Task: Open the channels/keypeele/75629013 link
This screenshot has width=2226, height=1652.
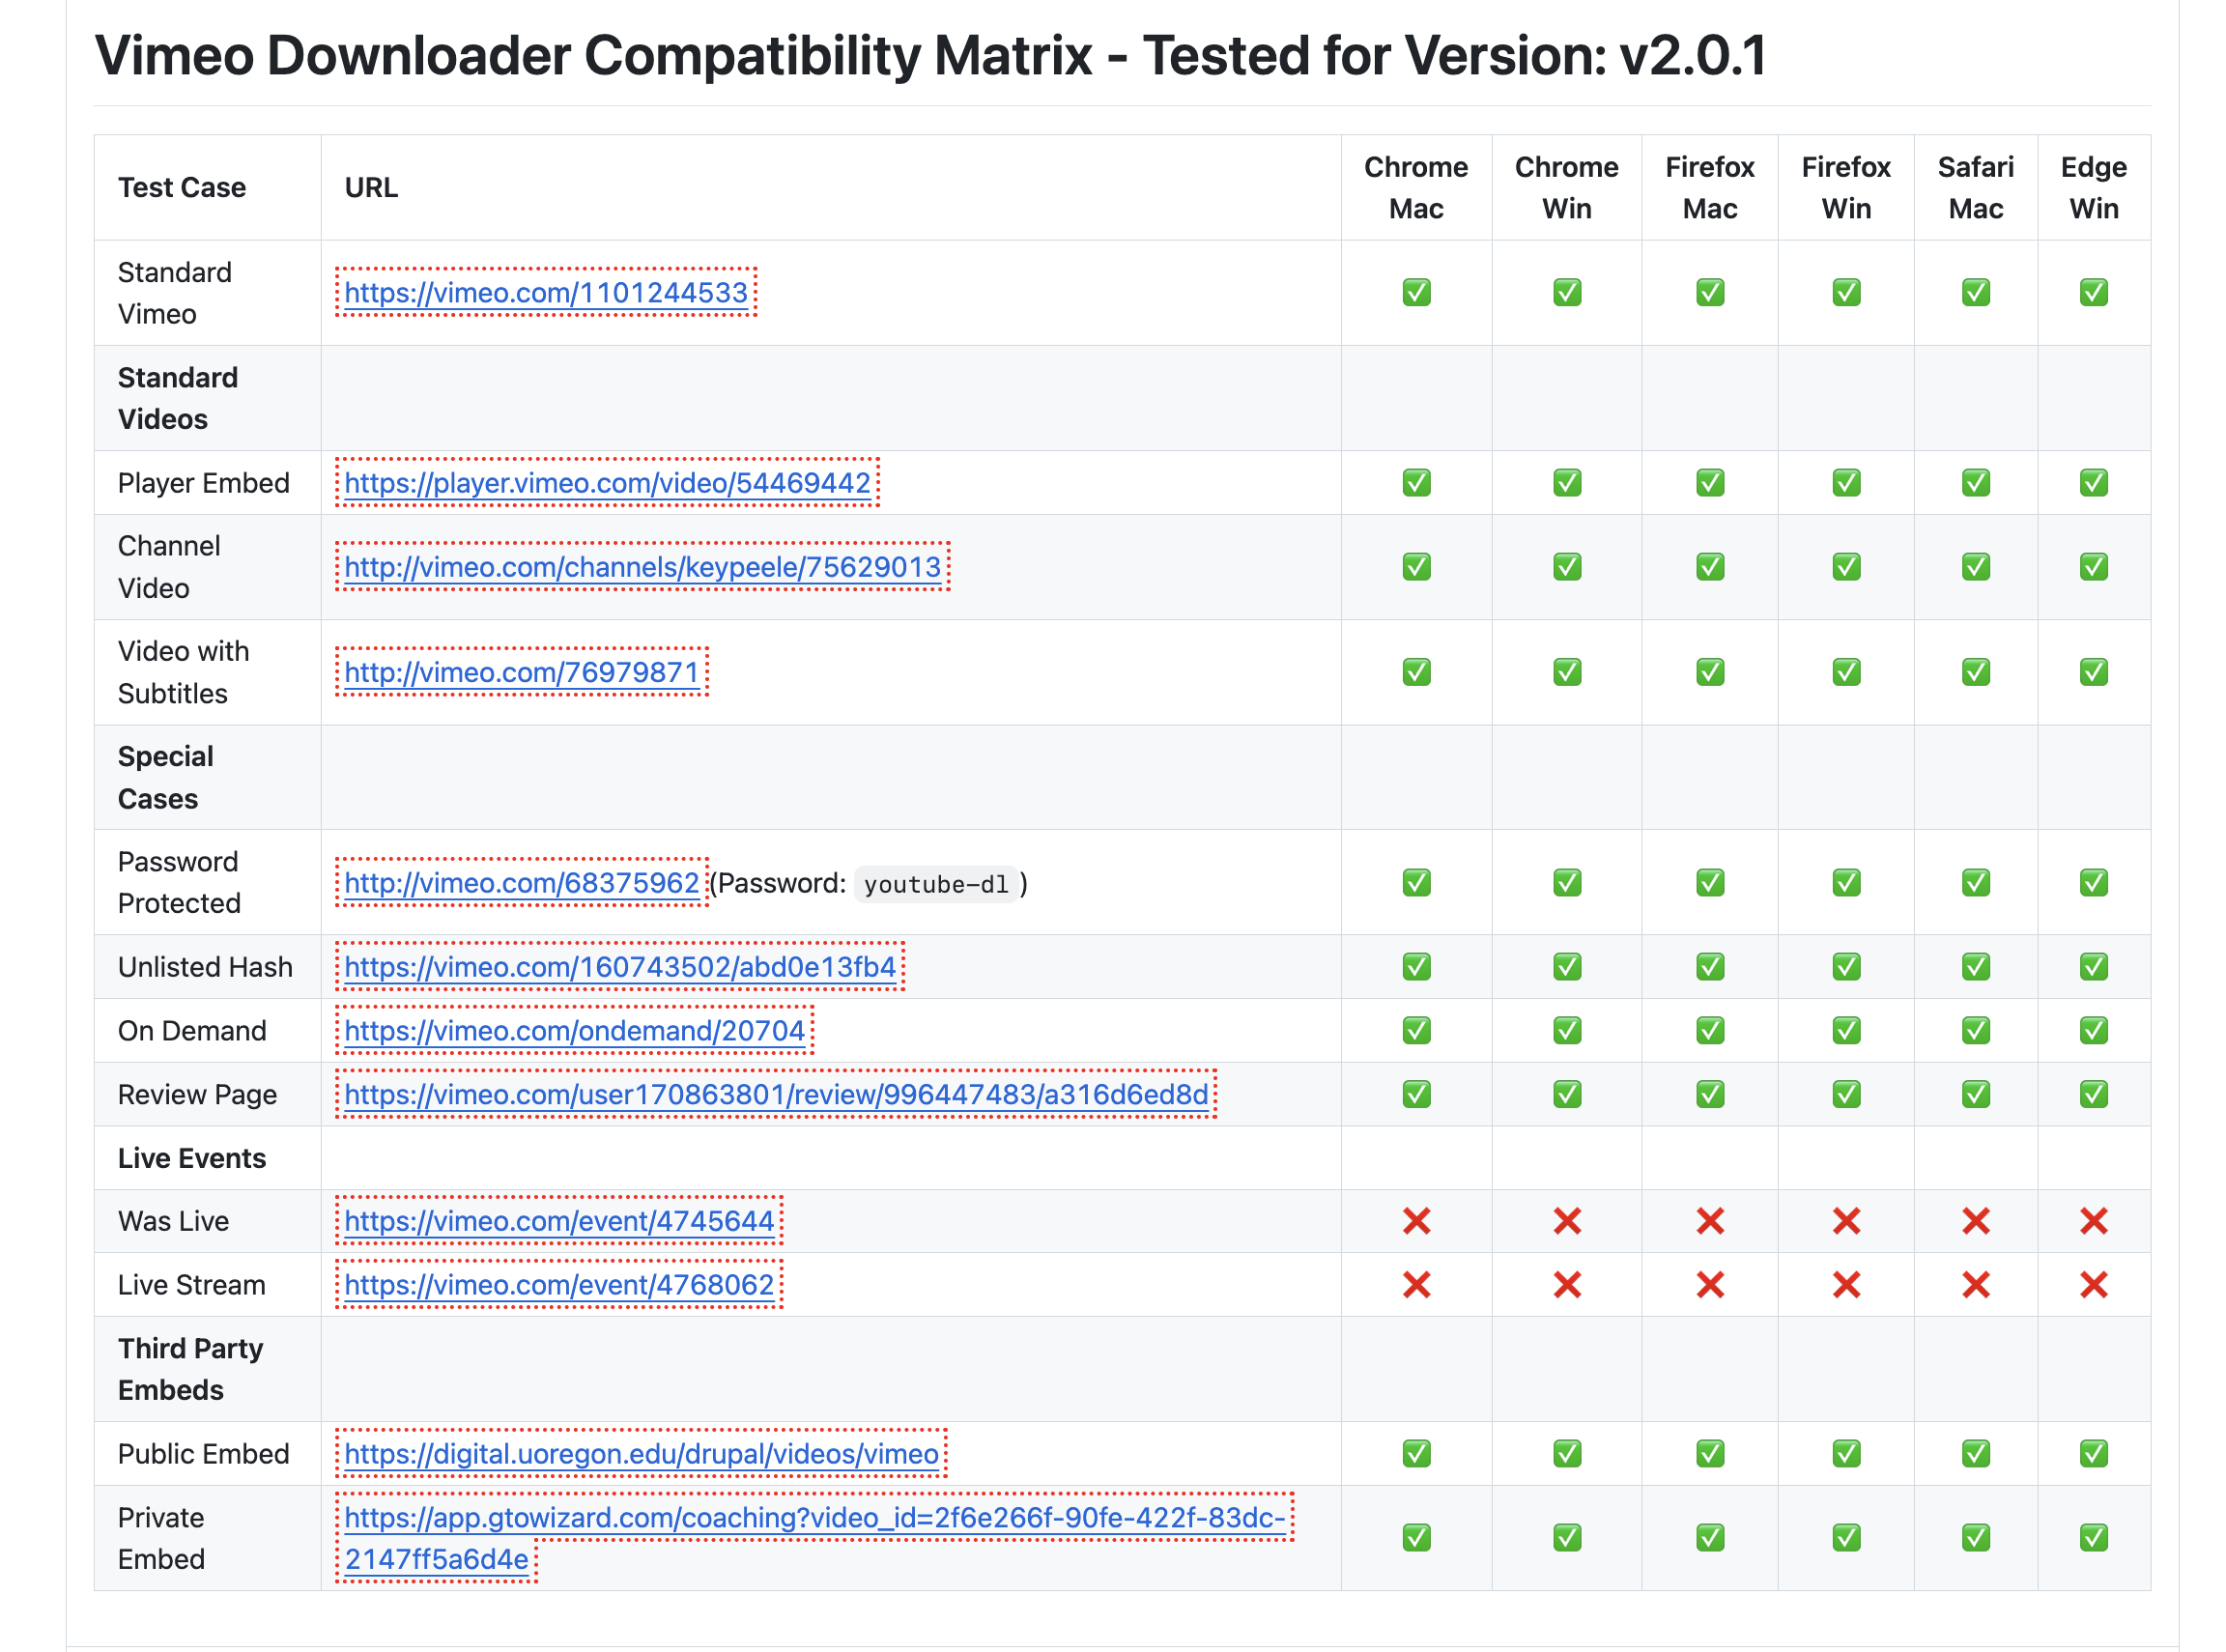Action: [x=643, y=567]
